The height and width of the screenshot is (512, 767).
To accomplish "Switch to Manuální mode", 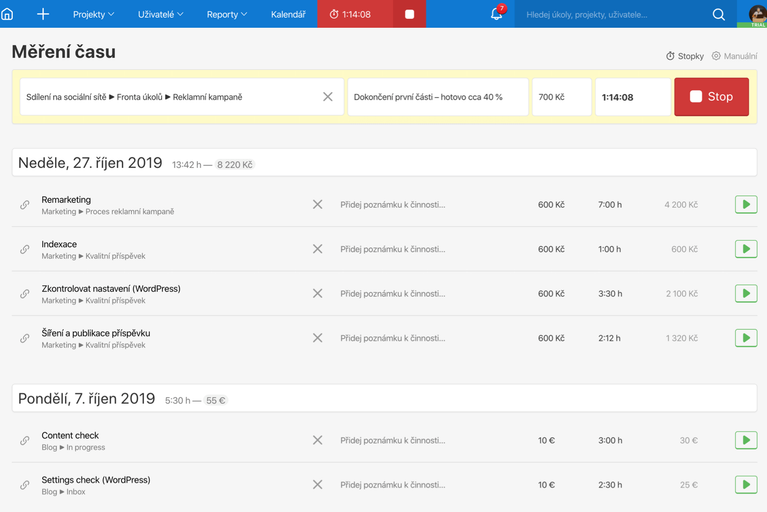I will [x=734, y=56].
